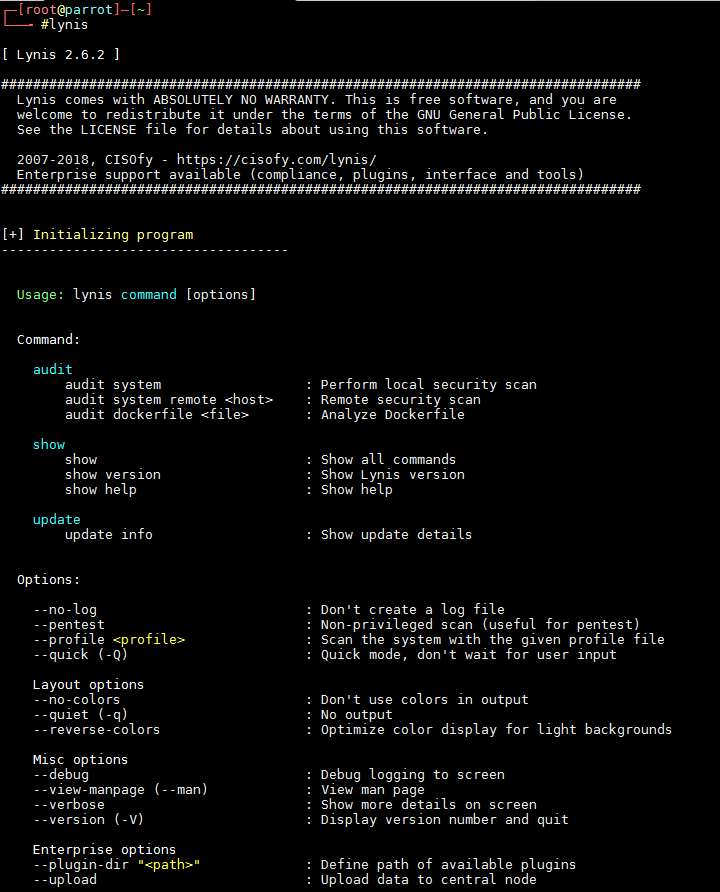This screenshot has width=720, height=892.
Task: Click 'audit system remote <host>' line
Action: pos(169,400)
